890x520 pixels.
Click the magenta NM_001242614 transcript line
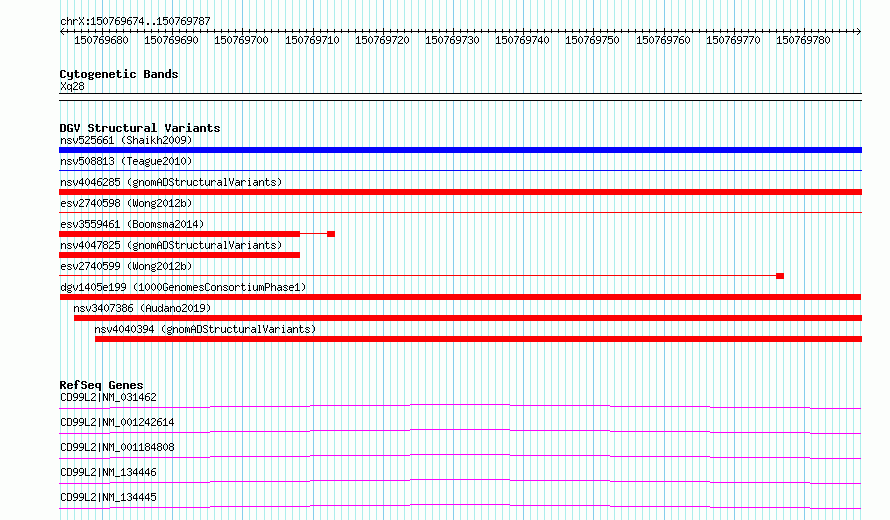[460, 431]
